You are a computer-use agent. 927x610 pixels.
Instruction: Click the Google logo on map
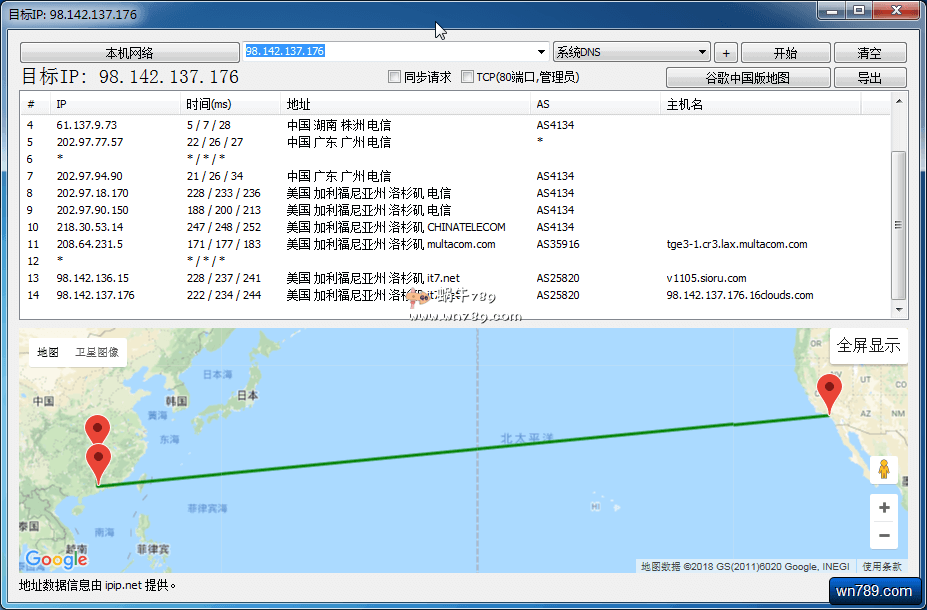click(x=56, y=559)
